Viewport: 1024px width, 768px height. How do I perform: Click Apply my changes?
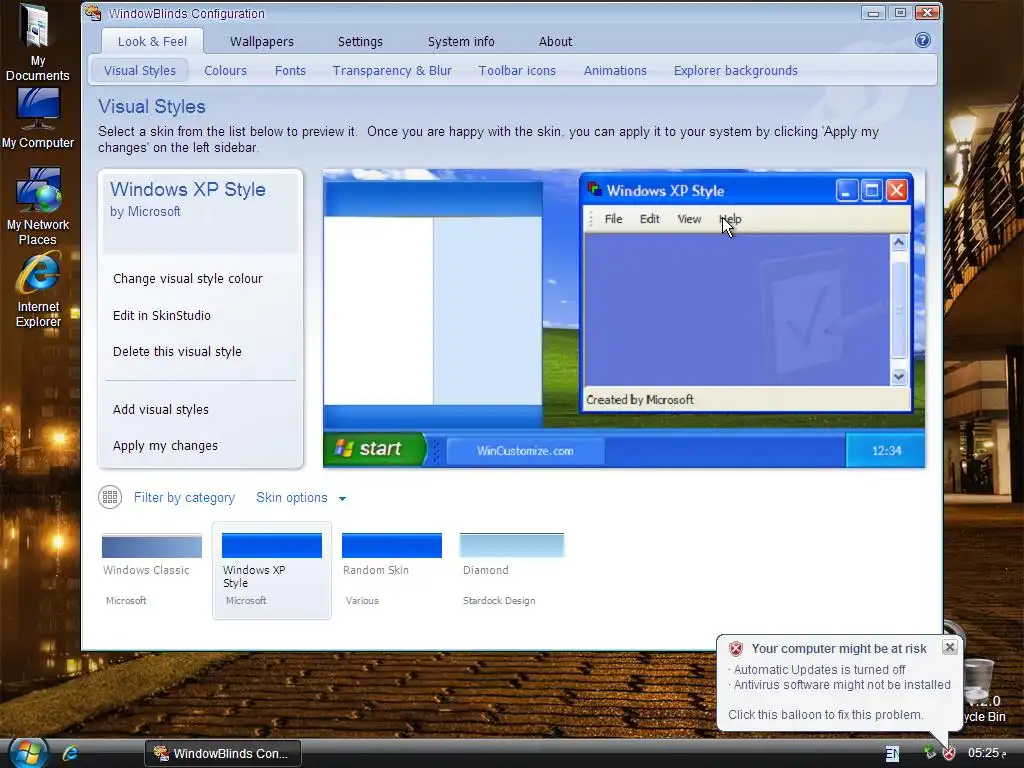point(165,445)
